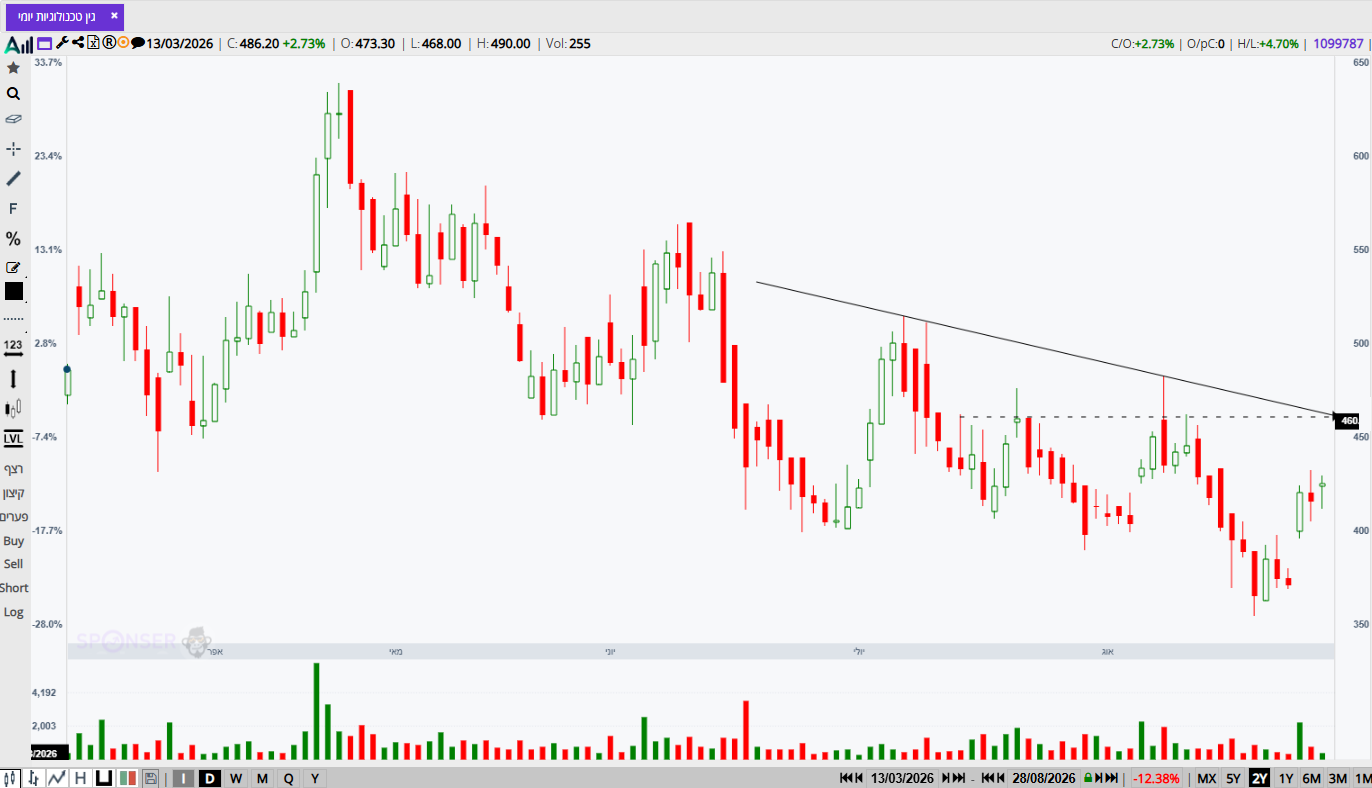1372x788 pixels.
Task: Select the גין טכנולוגיות יומי tab
Action: (64, 17)
